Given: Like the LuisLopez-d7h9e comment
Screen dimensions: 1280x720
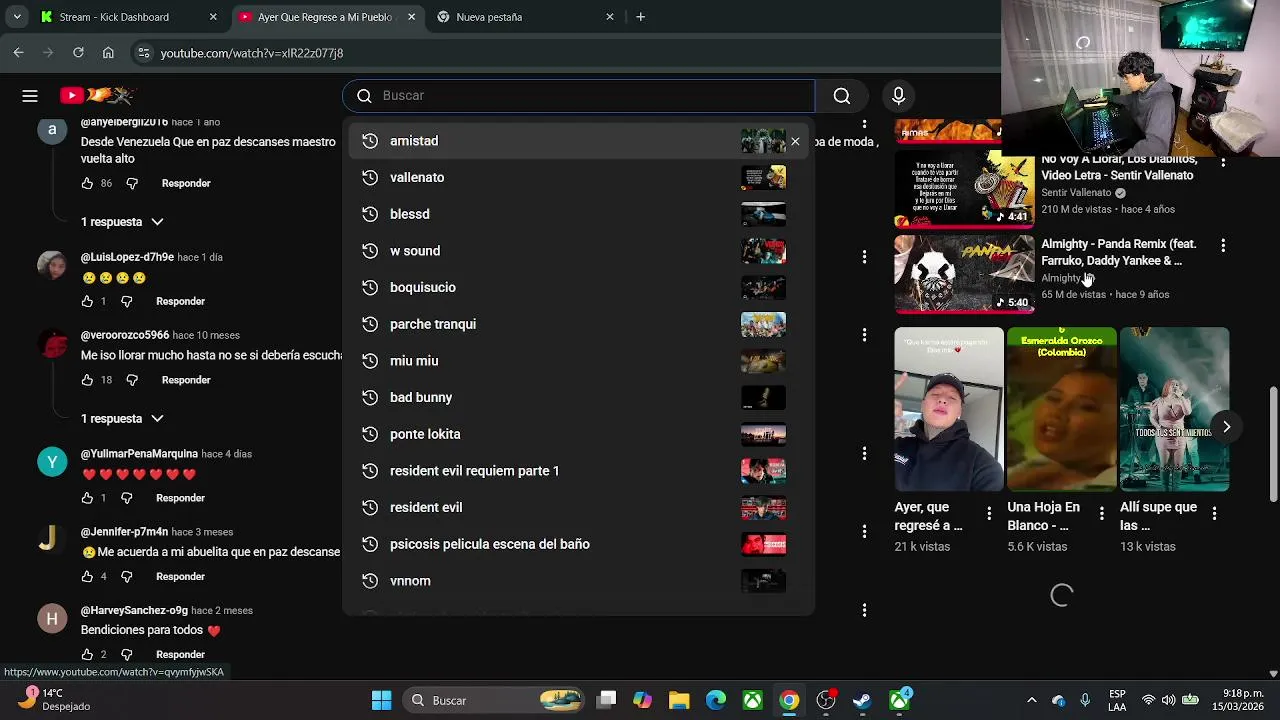Looking at the screenshot, I should pyautogui.click(x=87, y=301).
